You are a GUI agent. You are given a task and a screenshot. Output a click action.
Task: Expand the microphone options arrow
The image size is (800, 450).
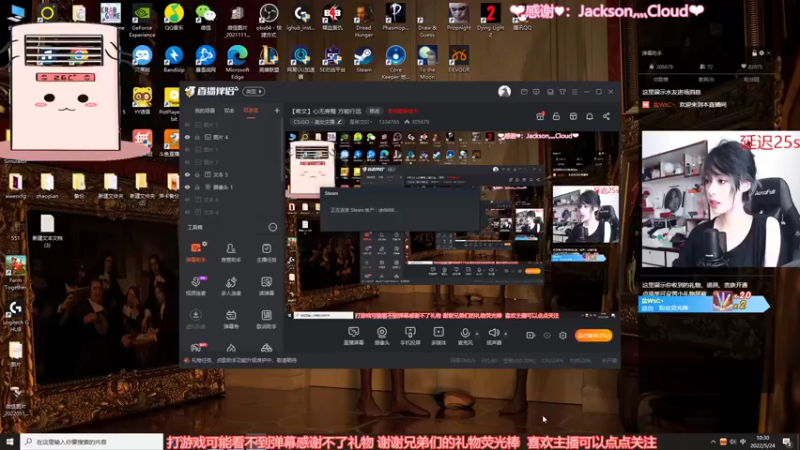(477, 334)
